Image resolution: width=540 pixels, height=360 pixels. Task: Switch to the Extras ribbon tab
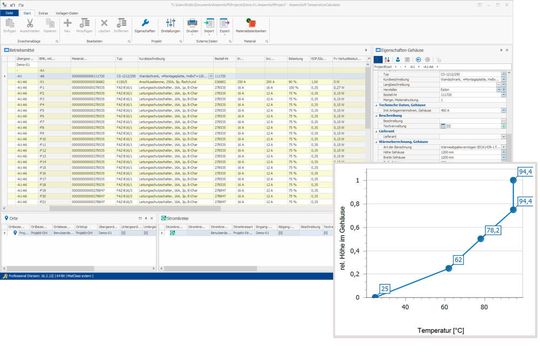(x=43, y=13)
